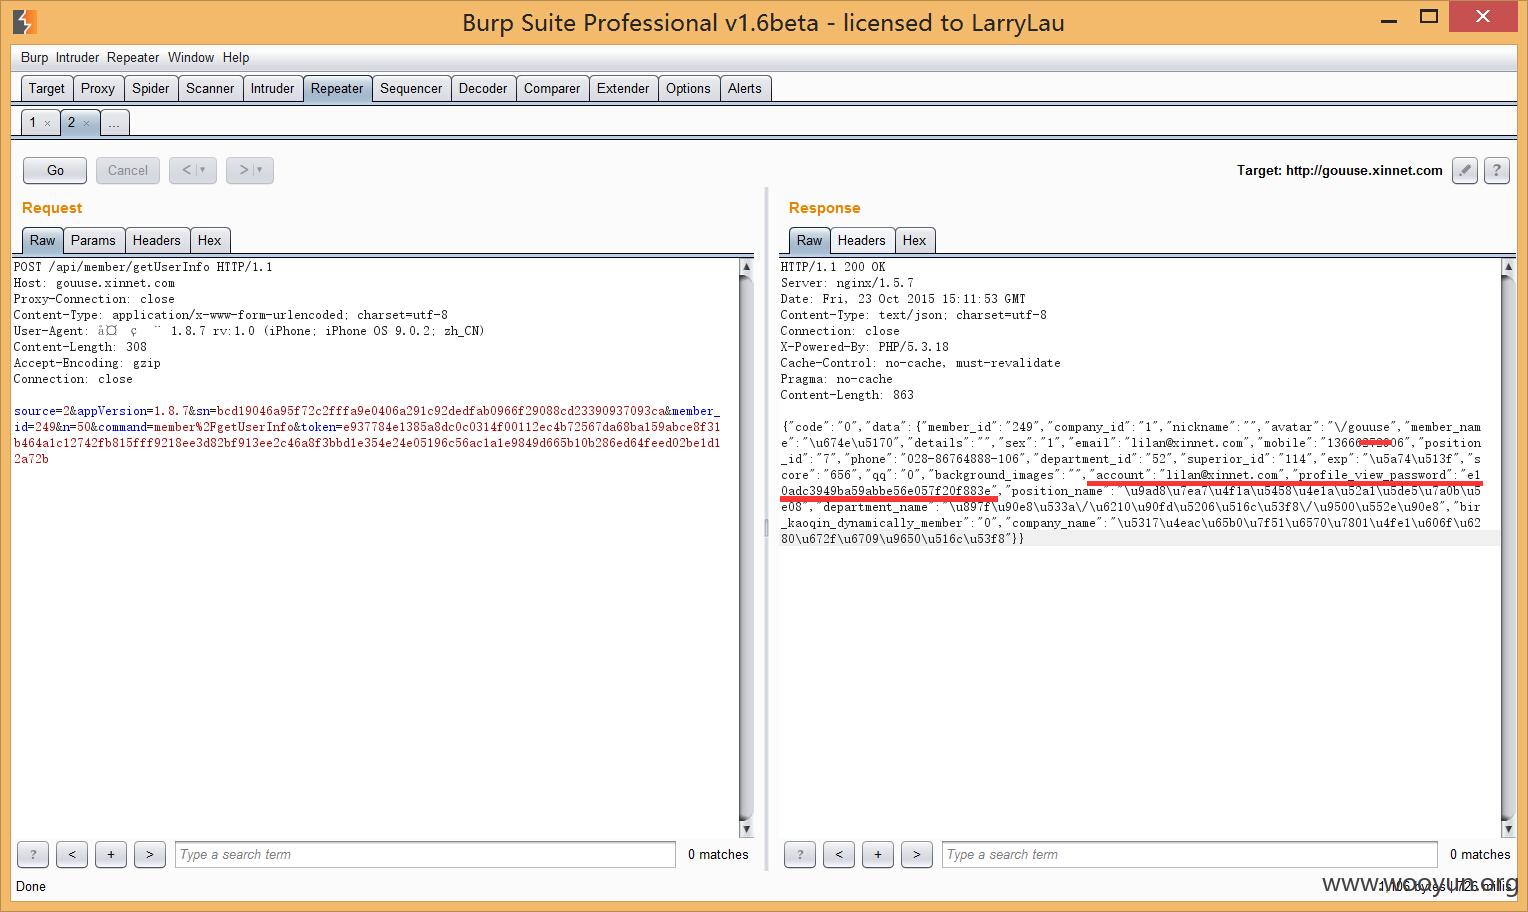This screenshot has height=912, width=1528.
Task: Focus the response search term field
Action: 1190,854
